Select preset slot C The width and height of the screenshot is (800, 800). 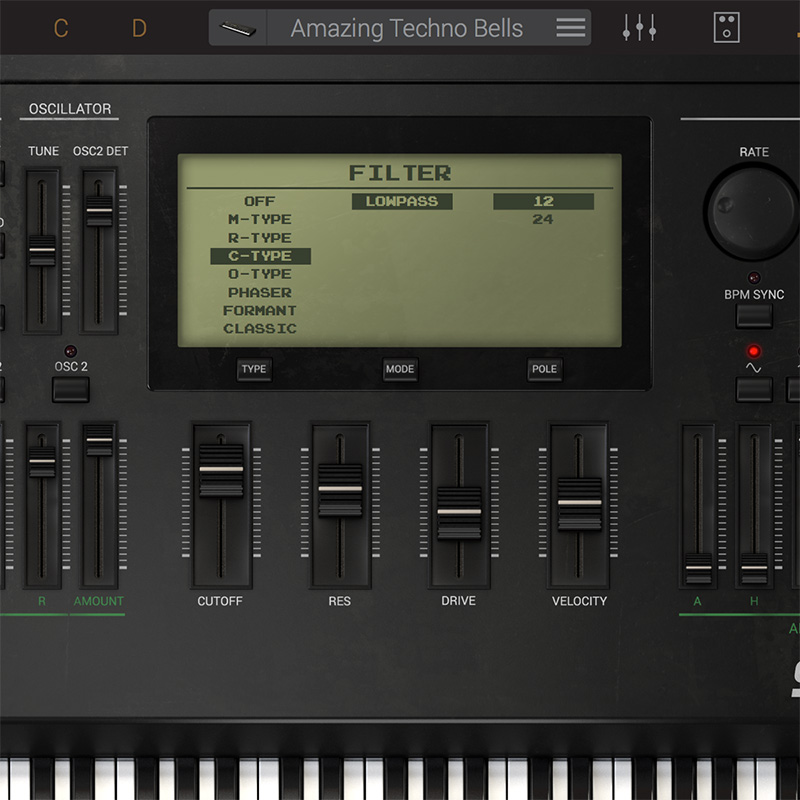coord(61,28)
